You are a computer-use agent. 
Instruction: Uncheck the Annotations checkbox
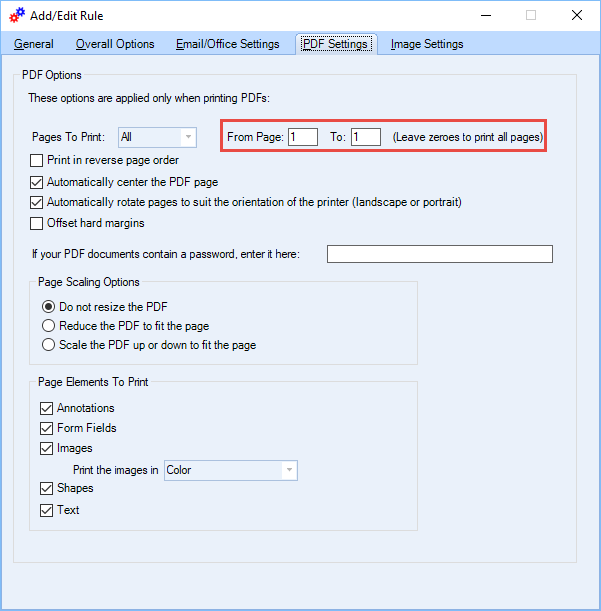[x=46, y=408]
